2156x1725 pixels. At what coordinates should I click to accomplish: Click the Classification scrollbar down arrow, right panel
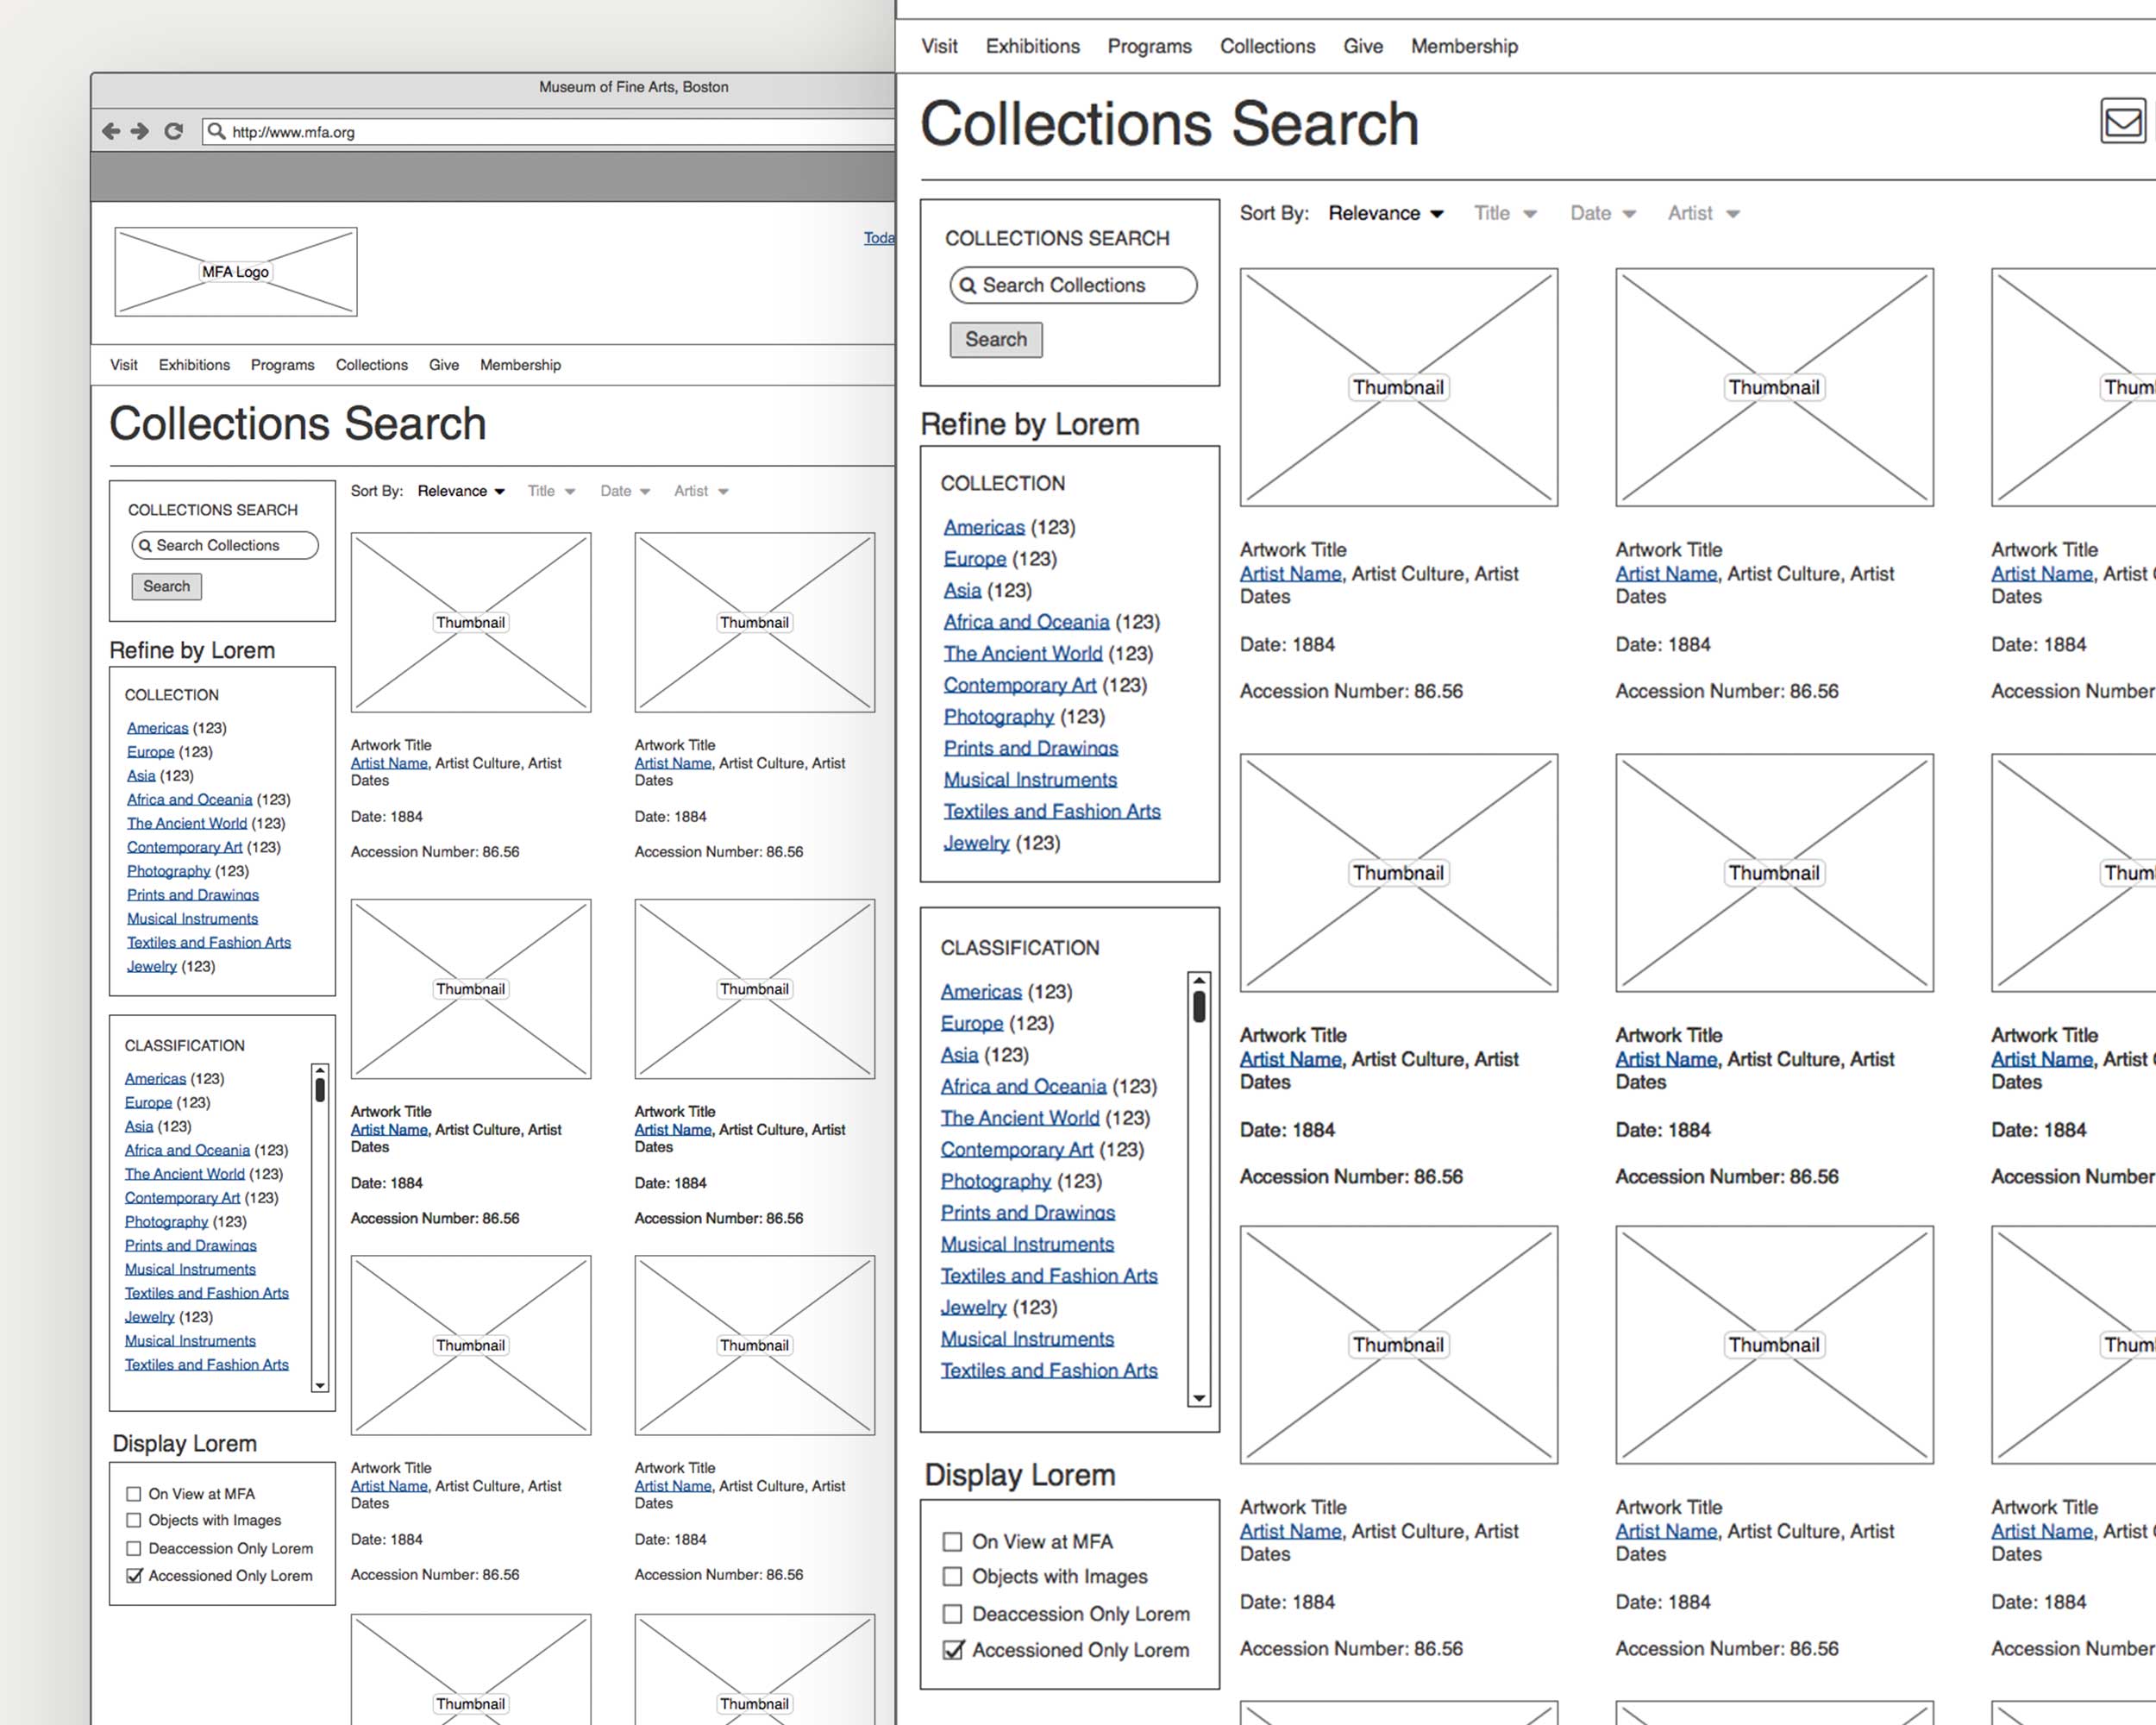point(1199,1398)
